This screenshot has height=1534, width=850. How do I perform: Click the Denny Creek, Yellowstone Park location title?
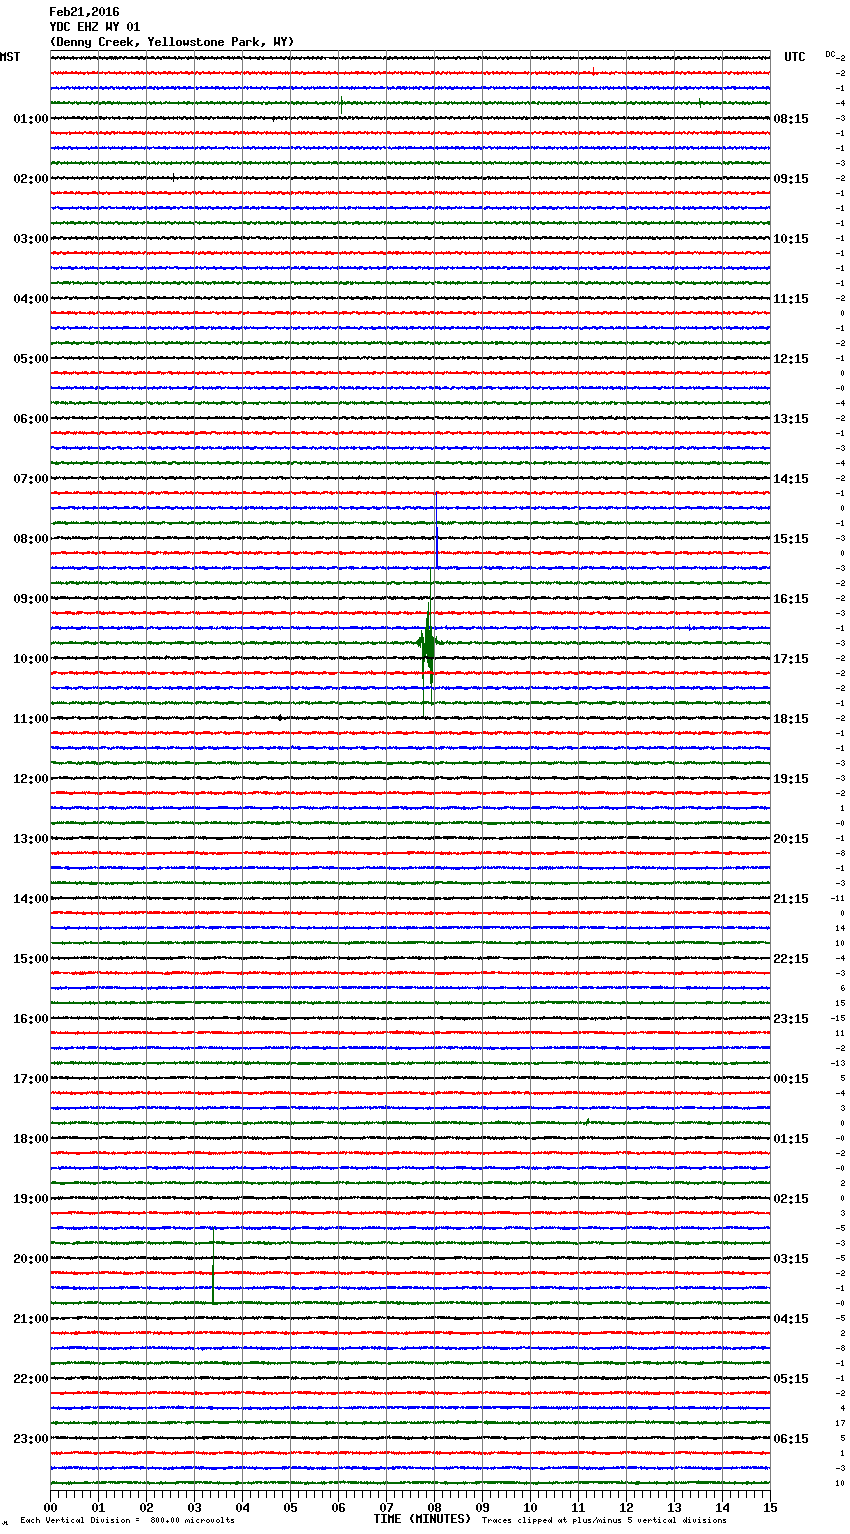click(x=172, y=42)
